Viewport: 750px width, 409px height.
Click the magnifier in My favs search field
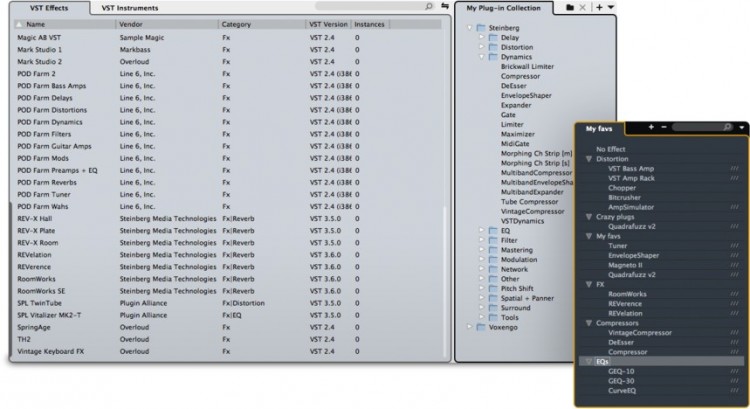coord(727,127)
